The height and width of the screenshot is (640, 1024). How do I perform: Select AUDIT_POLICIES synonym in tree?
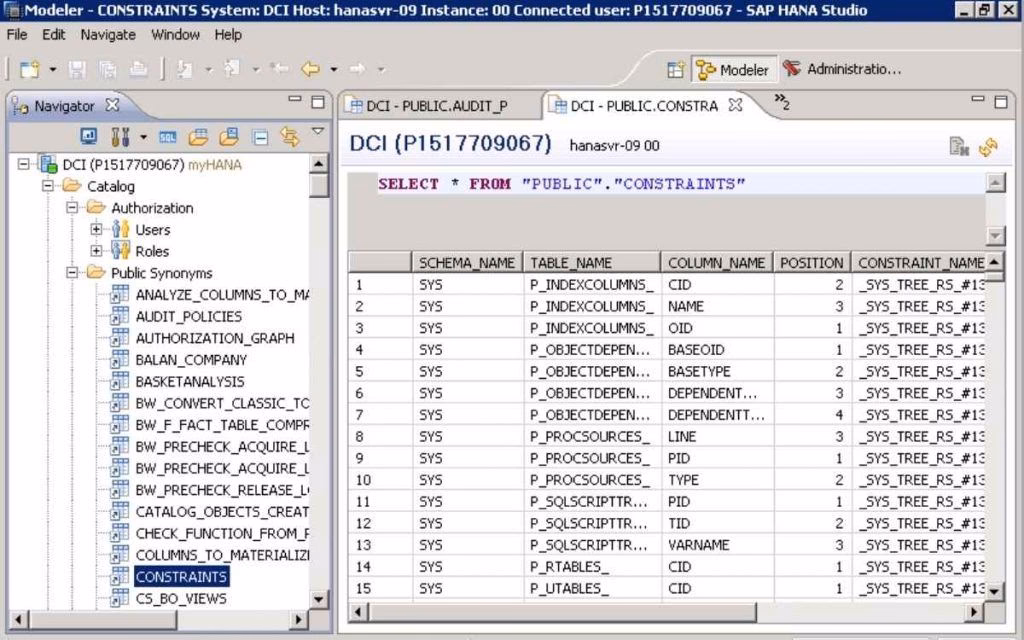189,316
